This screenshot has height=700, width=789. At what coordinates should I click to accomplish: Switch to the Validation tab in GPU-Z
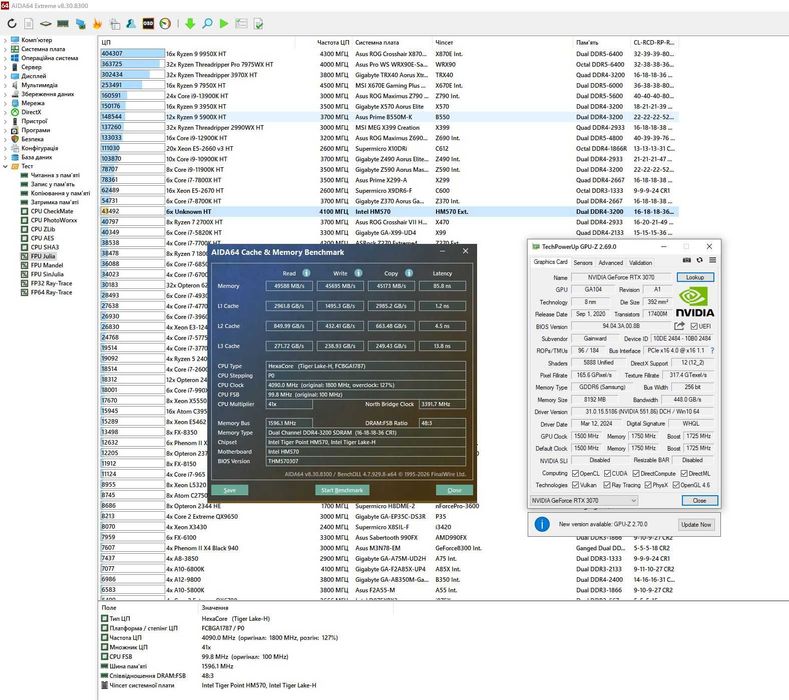[x=640, y=262]
